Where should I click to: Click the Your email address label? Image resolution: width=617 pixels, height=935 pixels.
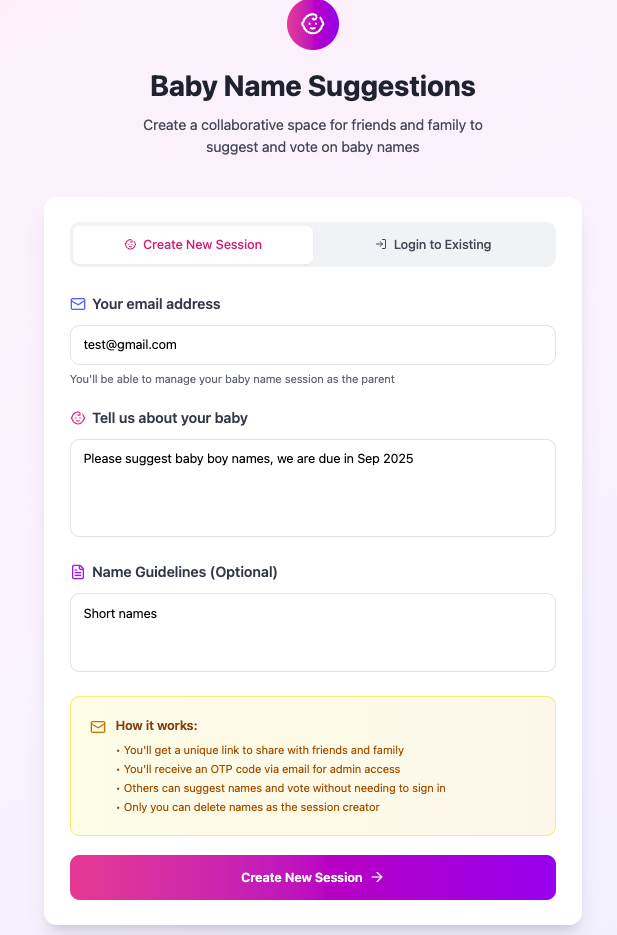156,304
